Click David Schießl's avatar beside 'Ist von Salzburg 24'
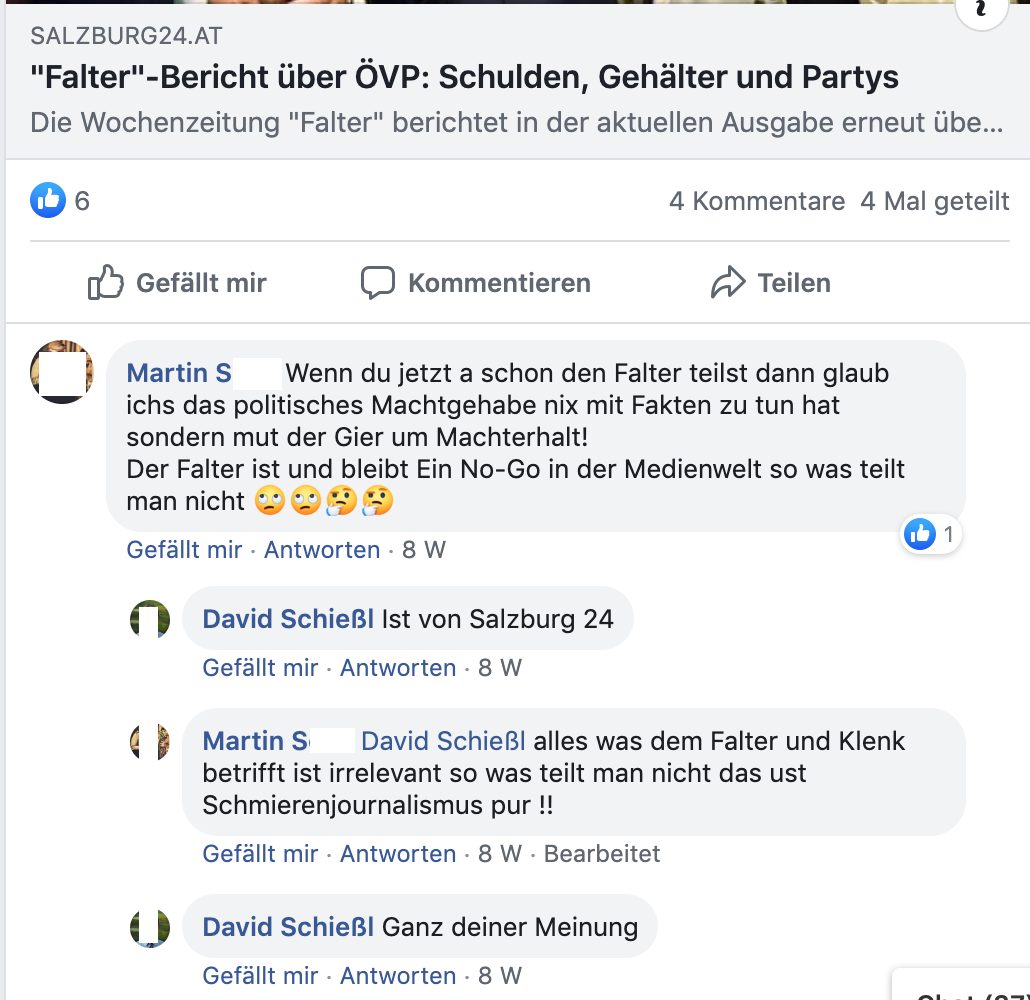The height and width of the screenshot is (1000, 1030). point(150,619)
